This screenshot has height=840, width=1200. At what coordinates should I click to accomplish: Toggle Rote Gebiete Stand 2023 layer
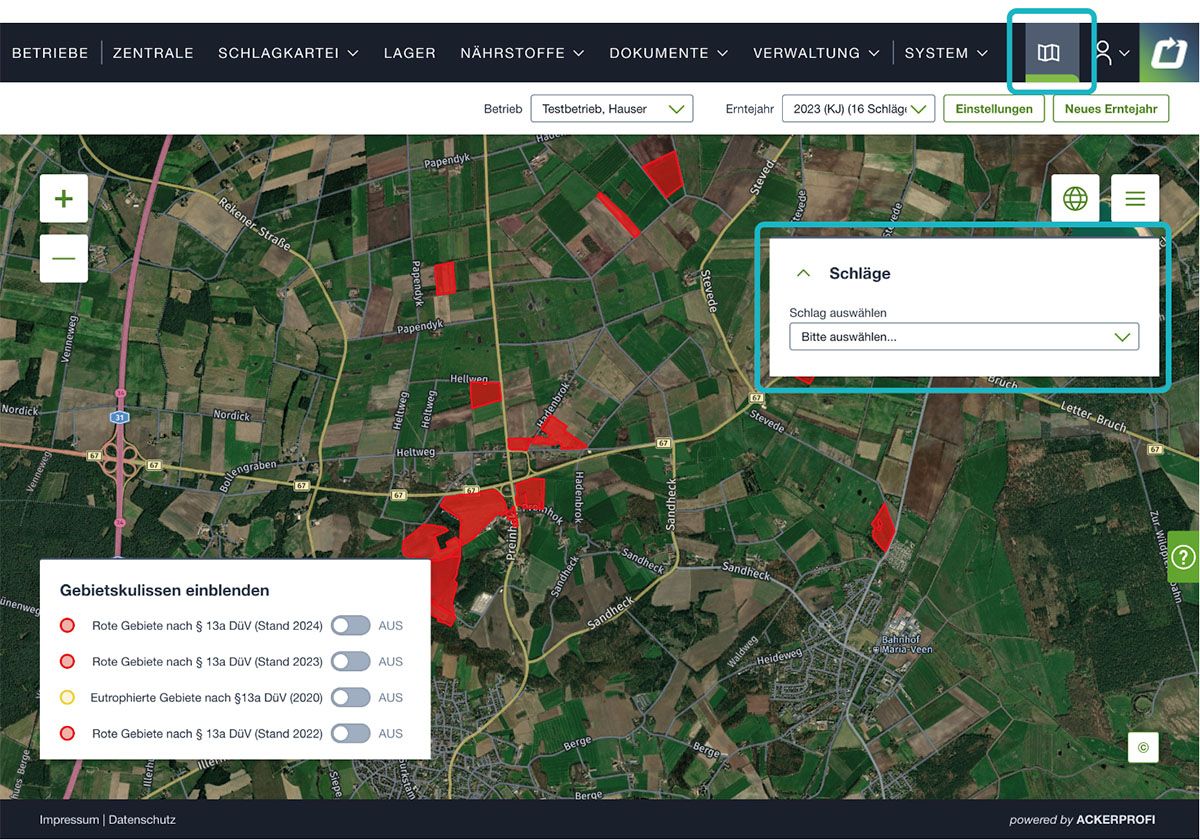pyautogui.click(x=350, y=662)
